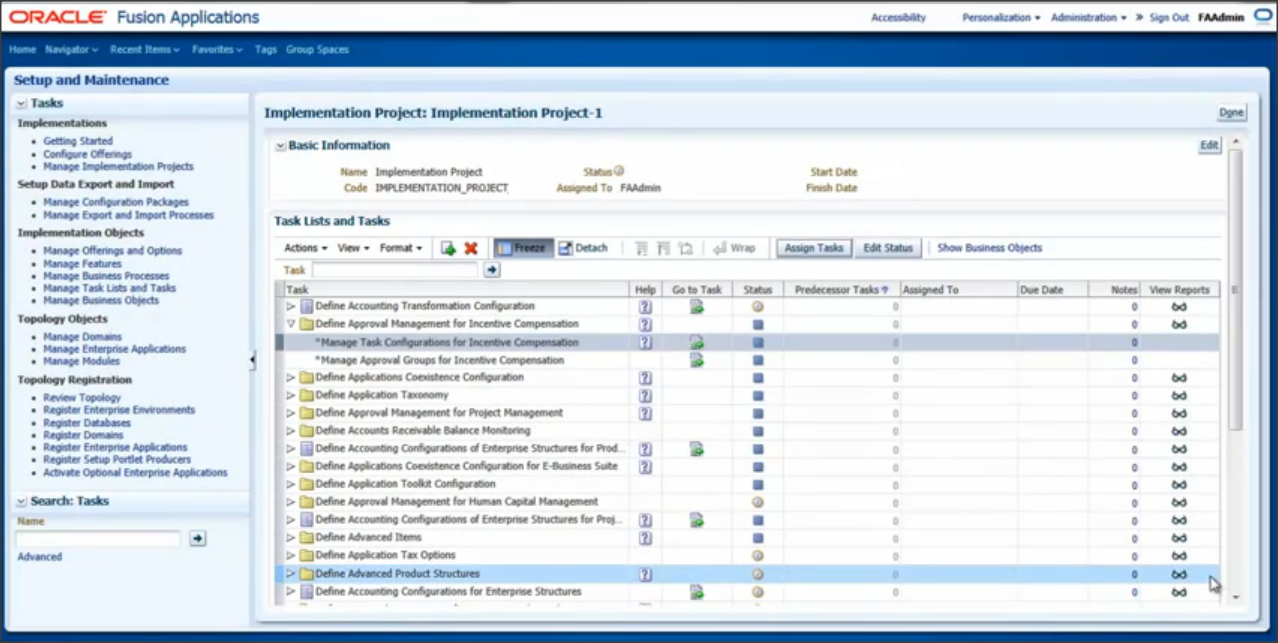
Task: Collapse the Search: Tasks panel
Action: point(21,501)
